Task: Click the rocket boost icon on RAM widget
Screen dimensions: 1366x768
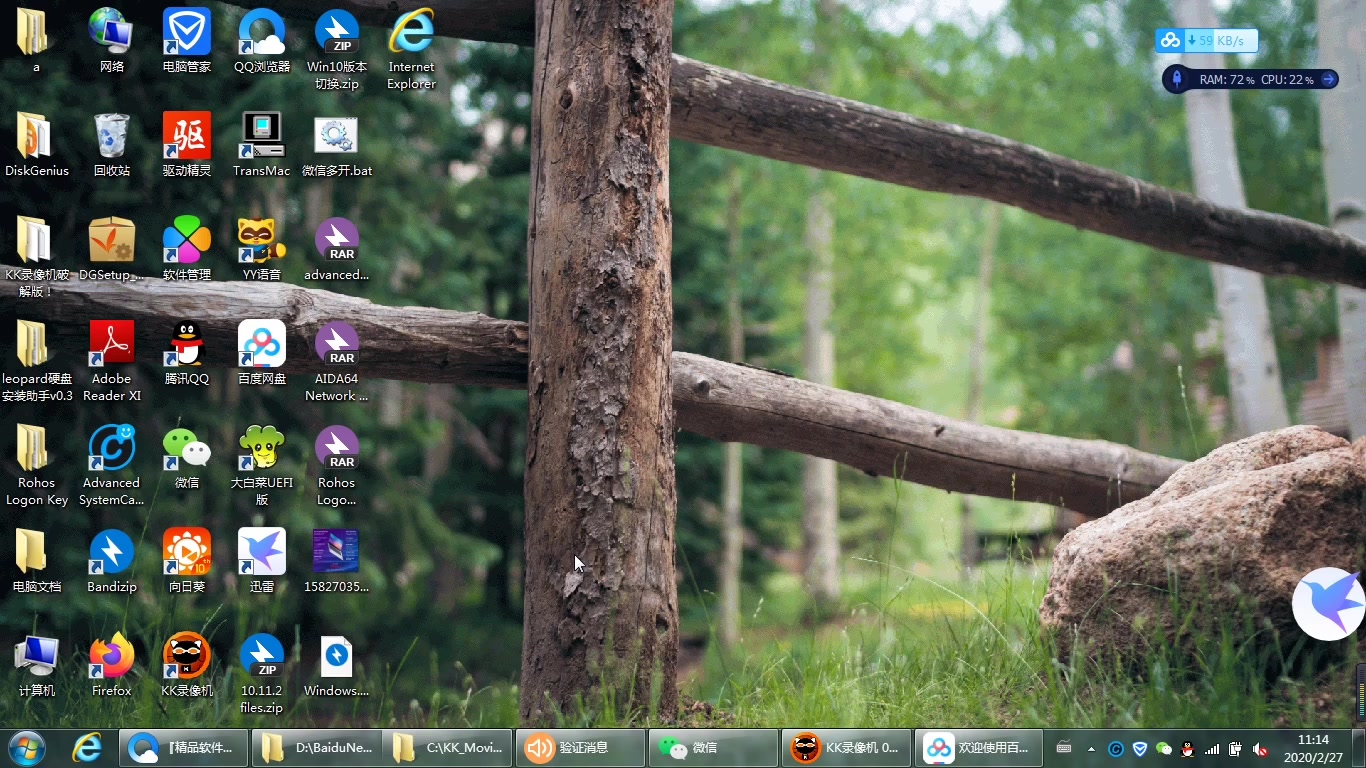Action: pyautogui.click(x=1177, y=79)
